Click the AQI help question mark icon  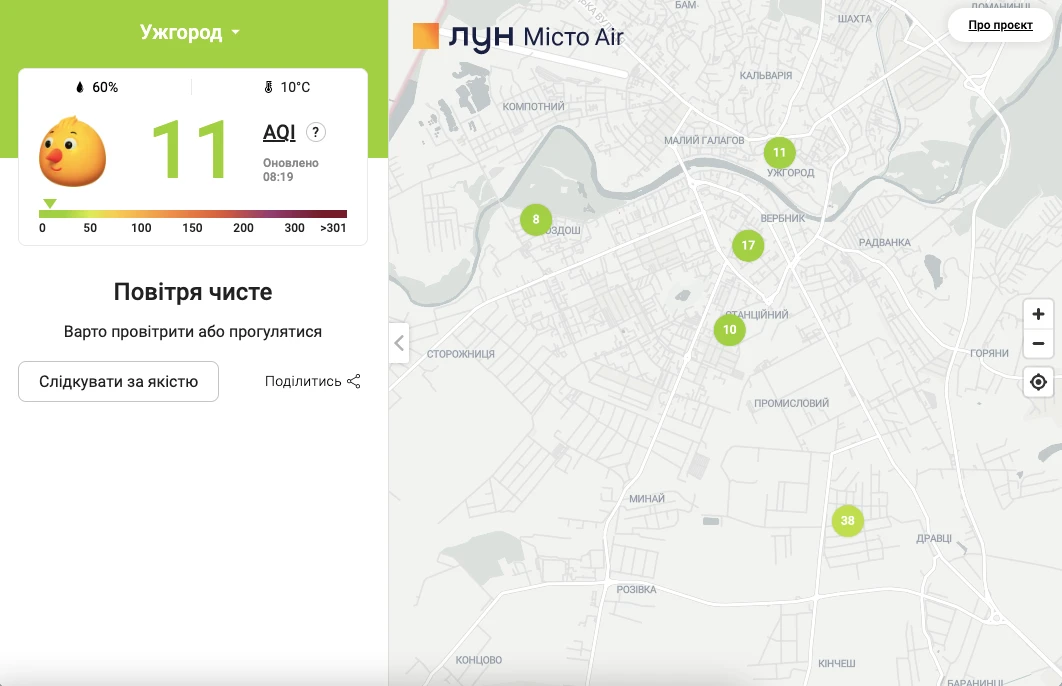[x=316, y=132]
